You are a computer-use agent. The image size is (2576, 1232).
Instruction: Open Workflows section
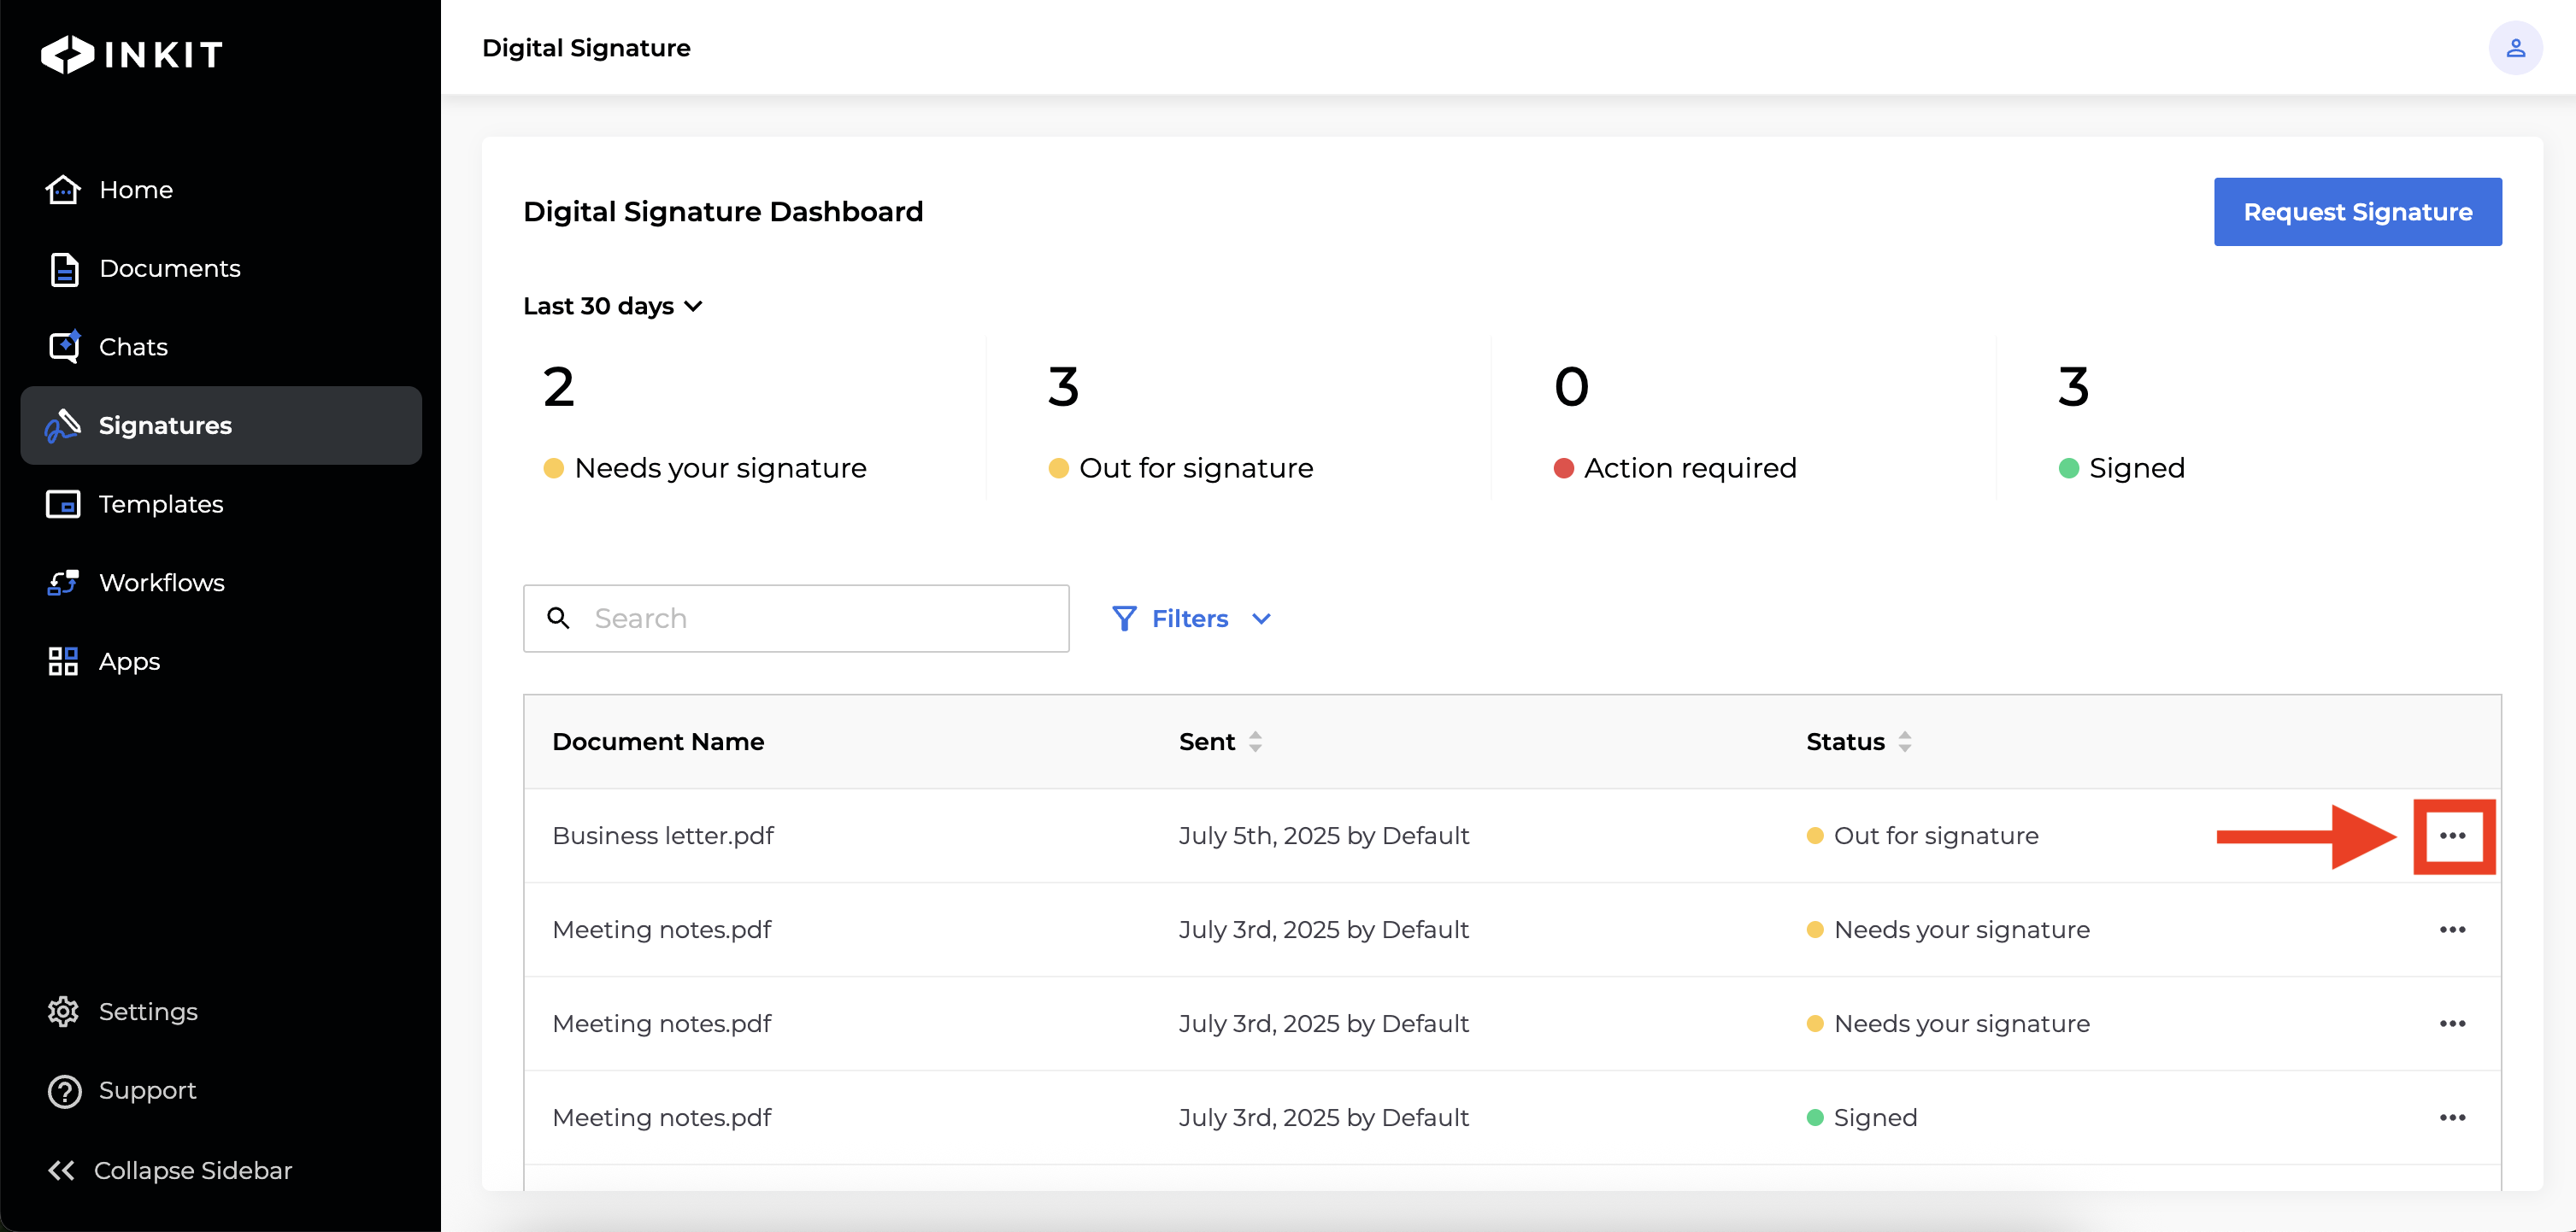point(221,582)
